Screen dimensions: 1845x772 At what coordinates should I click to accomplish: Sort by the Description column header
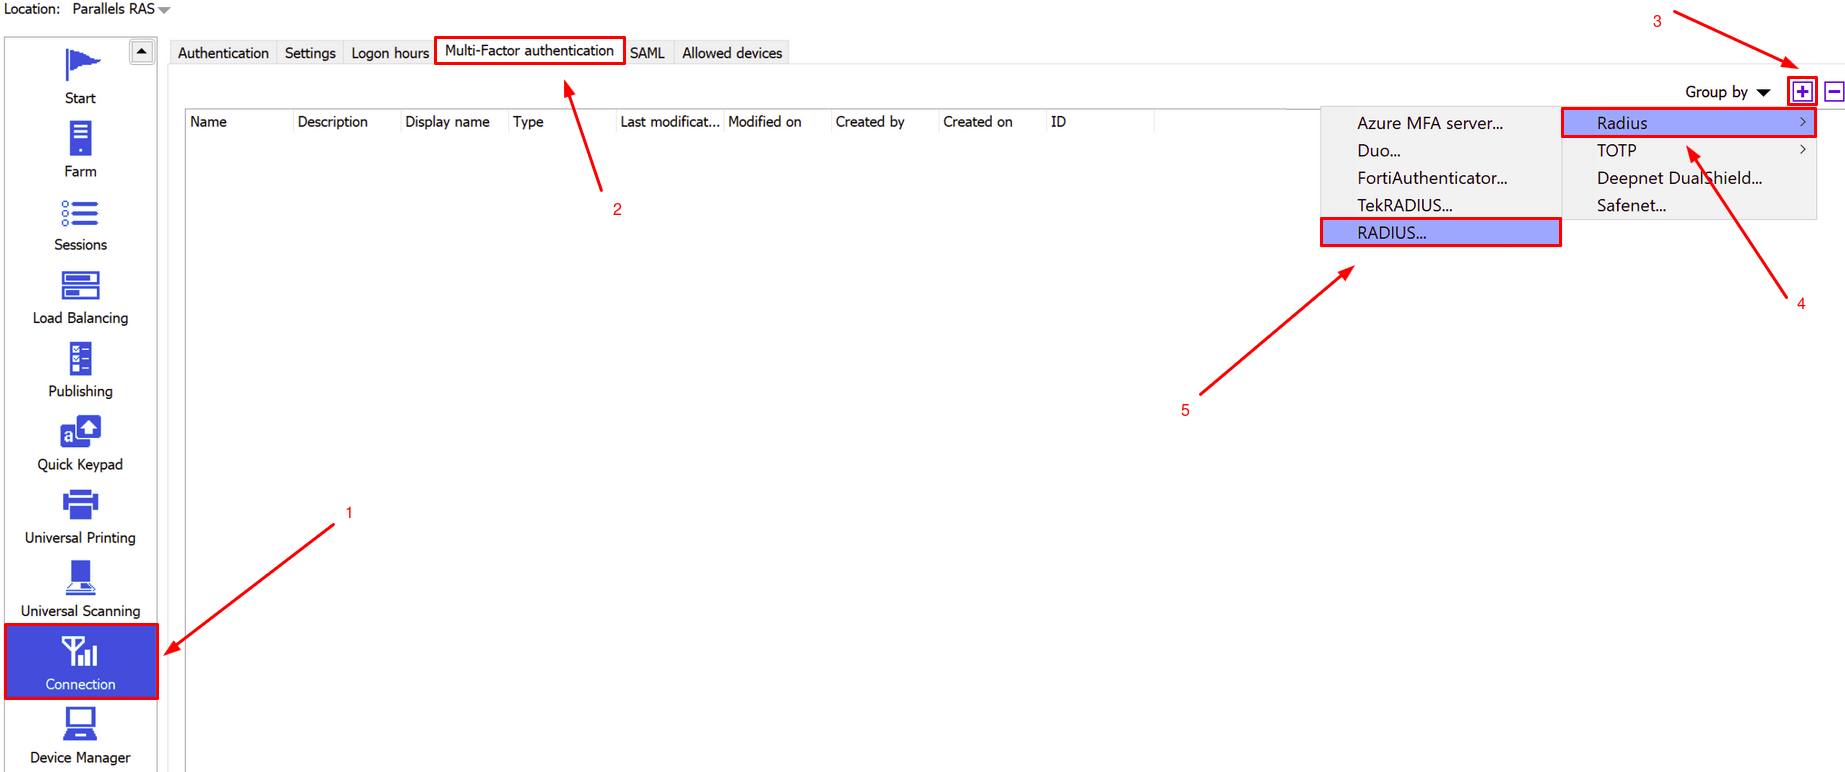(x=347, y=122)
